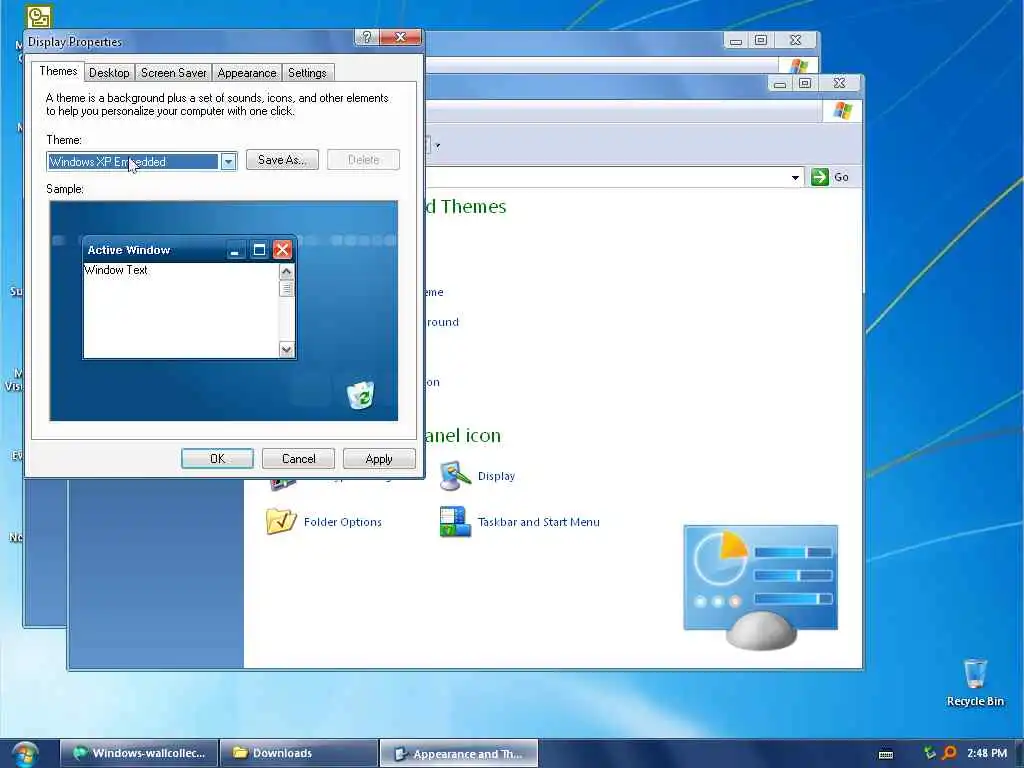Image resolution: width=1024 pixels, height=768 pixels.
Task: Click the network tray icon
Action: click(x=930, y=753)
